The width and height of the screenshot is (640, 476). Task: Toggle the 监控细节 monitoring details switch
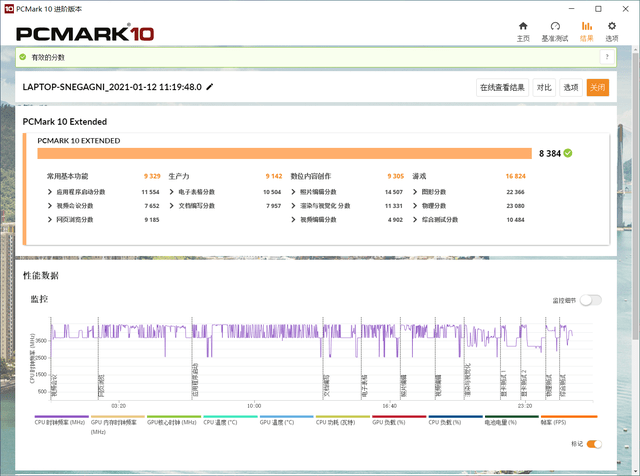click(x=591, y=299)
